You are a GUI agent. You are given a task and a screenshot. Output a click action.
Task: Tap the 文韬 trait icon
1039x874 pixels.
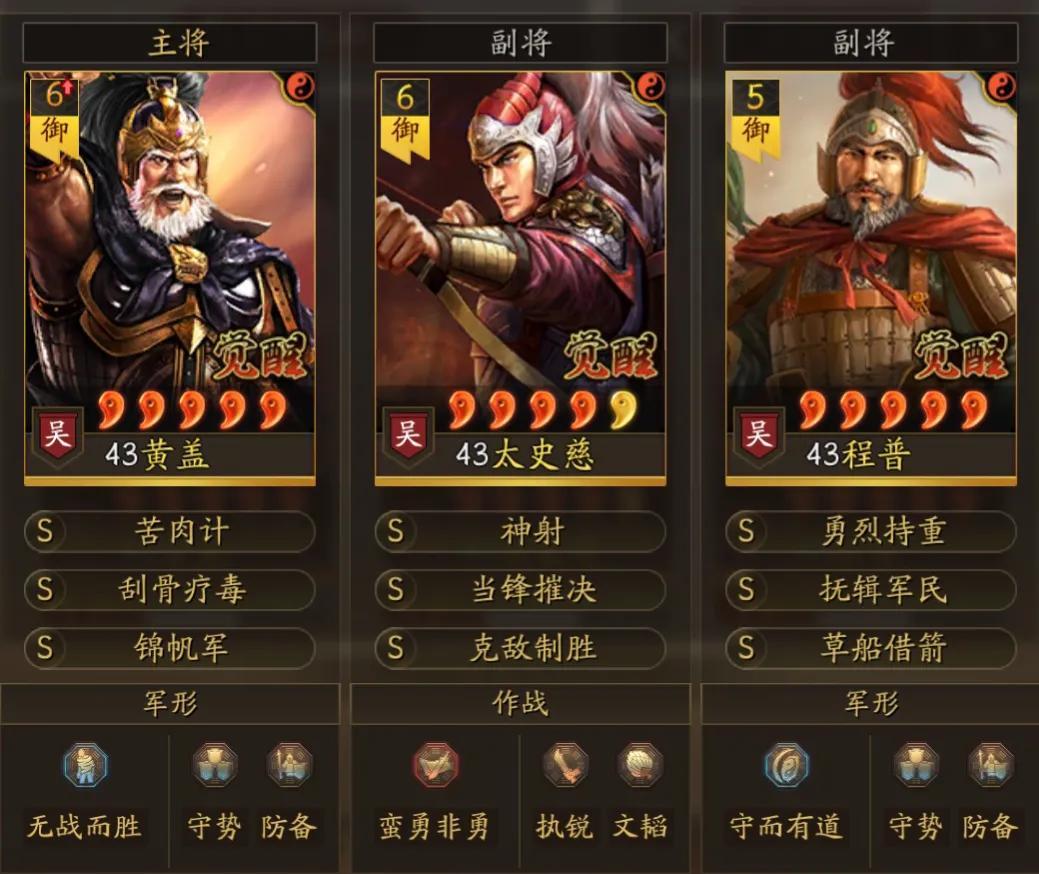[x=639, y=765]
